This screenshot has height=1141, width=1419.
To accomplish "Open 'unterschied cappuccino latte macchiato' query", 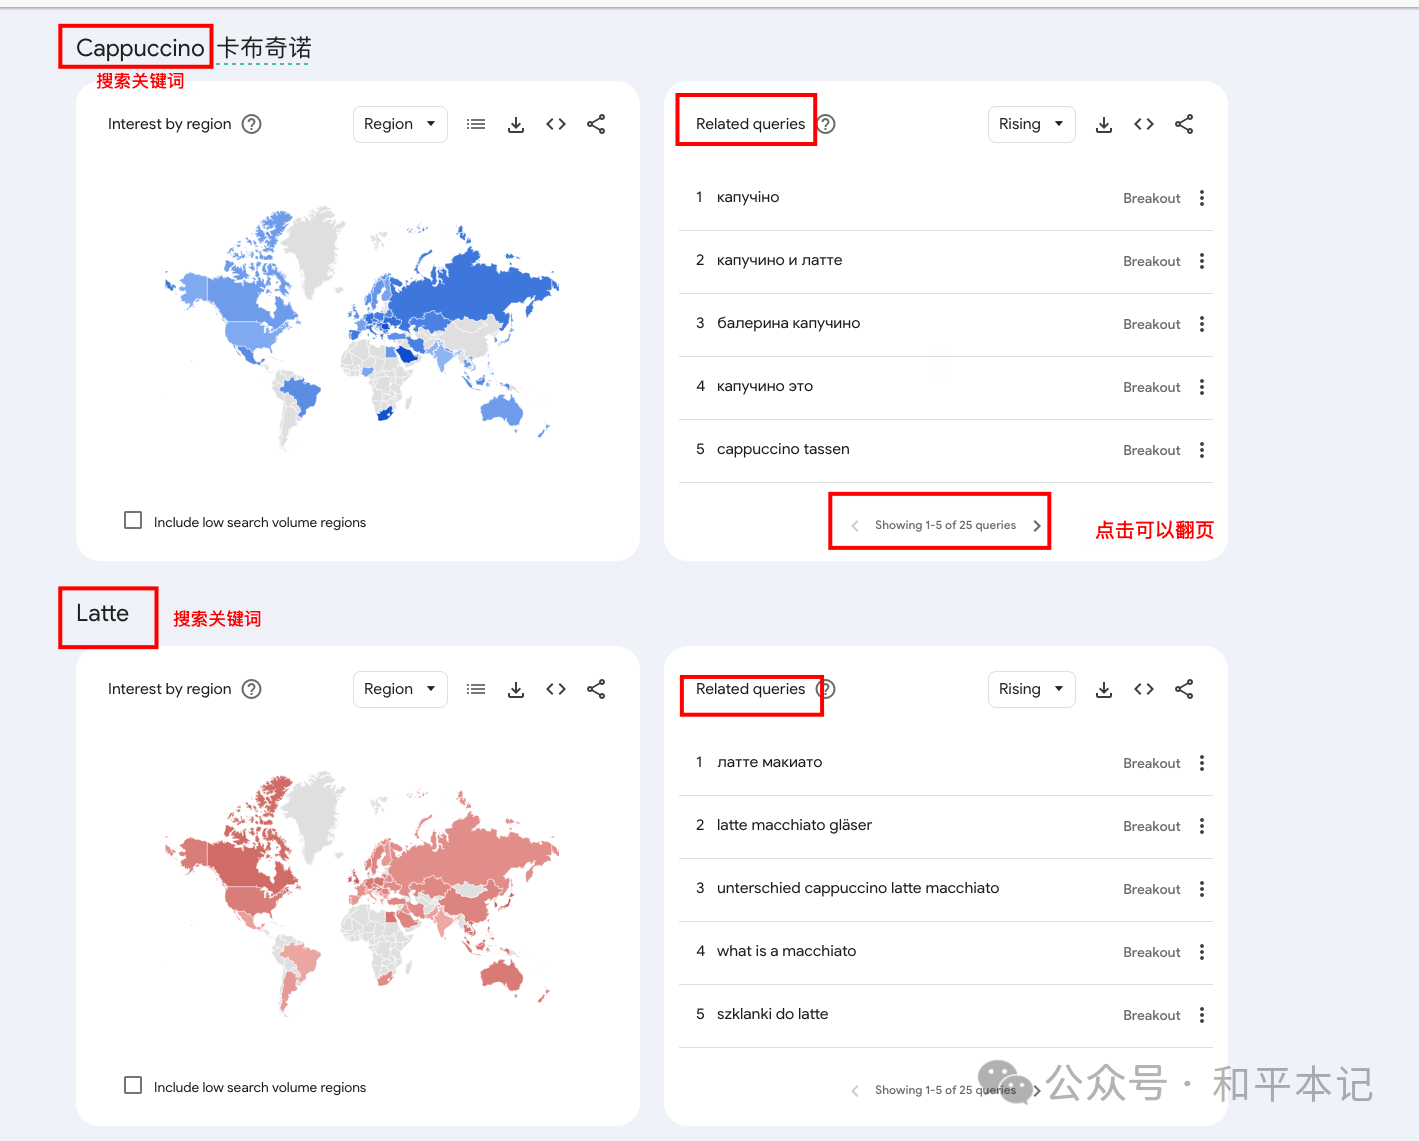I will pos(858,888).
